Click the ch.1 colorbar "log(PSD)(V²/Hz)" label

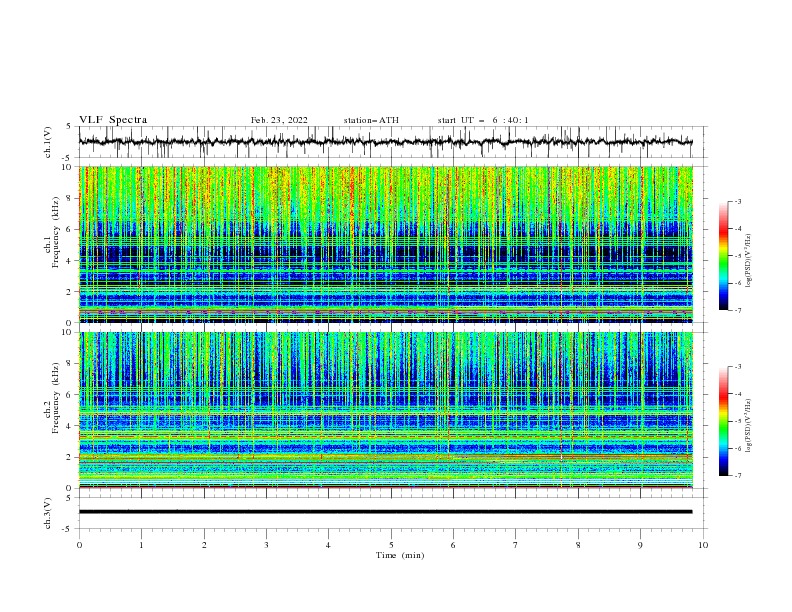pos(749,261)
